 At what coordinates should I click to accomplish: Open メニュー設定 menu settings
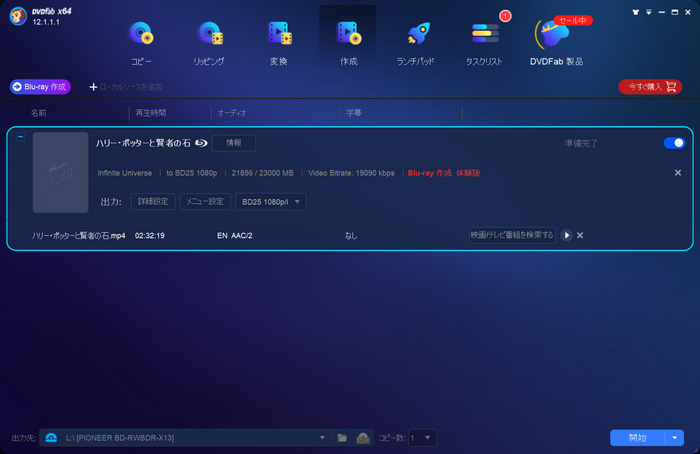[205, 202]
